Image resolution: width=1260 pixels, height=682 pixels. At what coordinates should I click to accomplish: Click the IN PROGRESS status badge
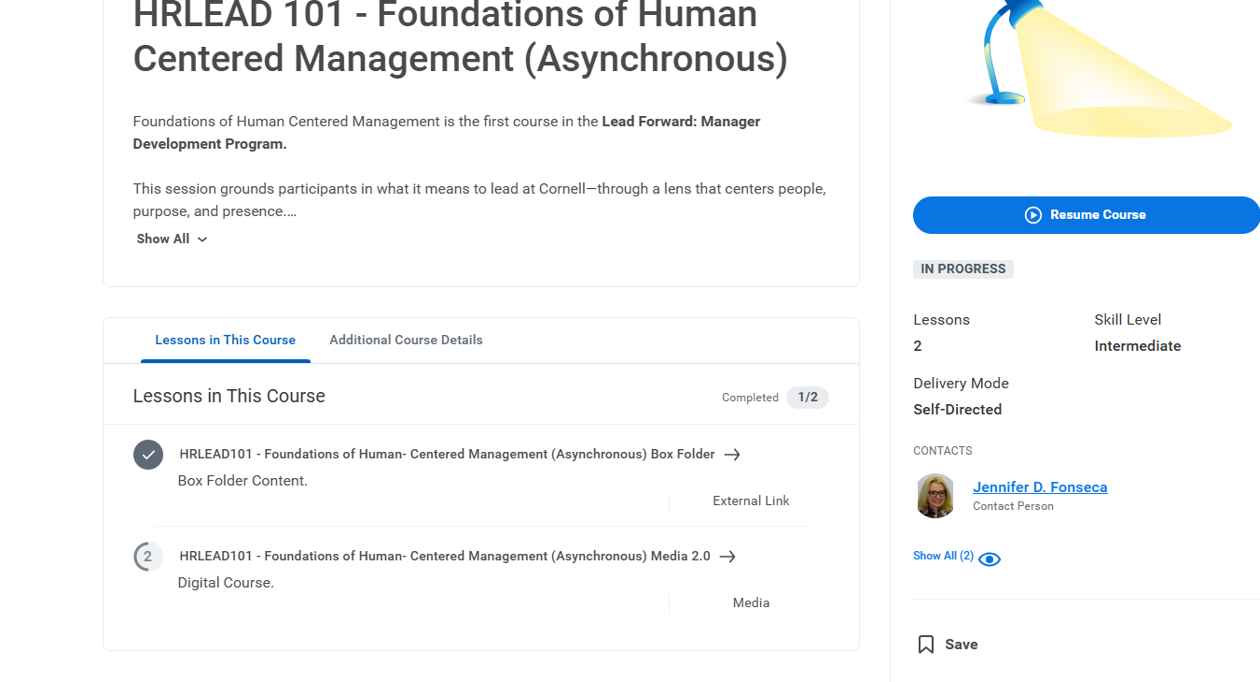click(963, 269)
